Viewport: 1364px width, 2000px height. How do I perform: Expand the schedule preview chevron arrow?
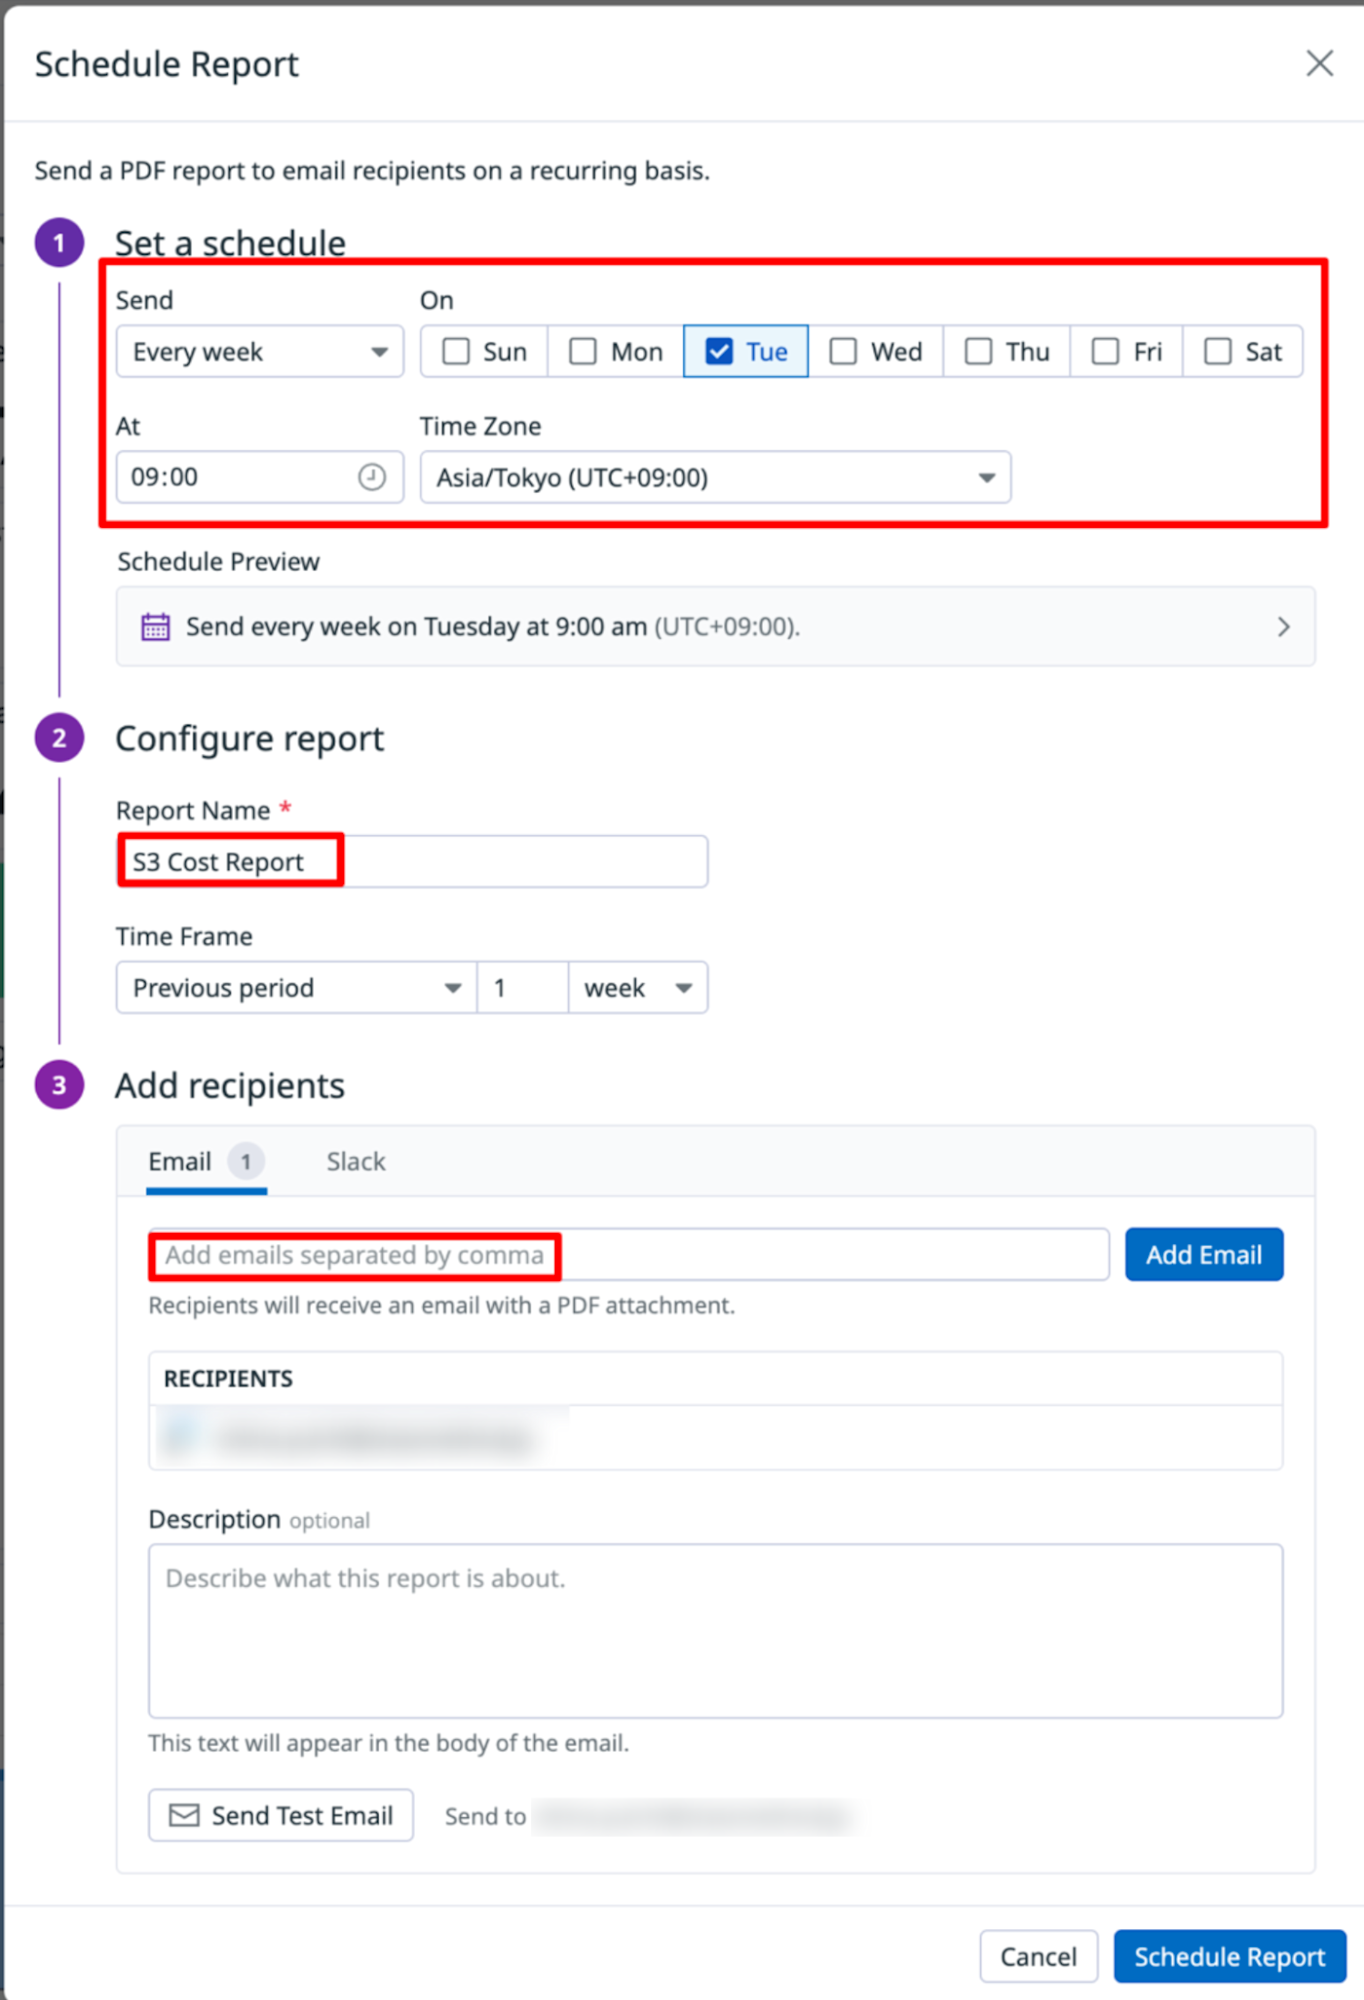click(1284, 627)
